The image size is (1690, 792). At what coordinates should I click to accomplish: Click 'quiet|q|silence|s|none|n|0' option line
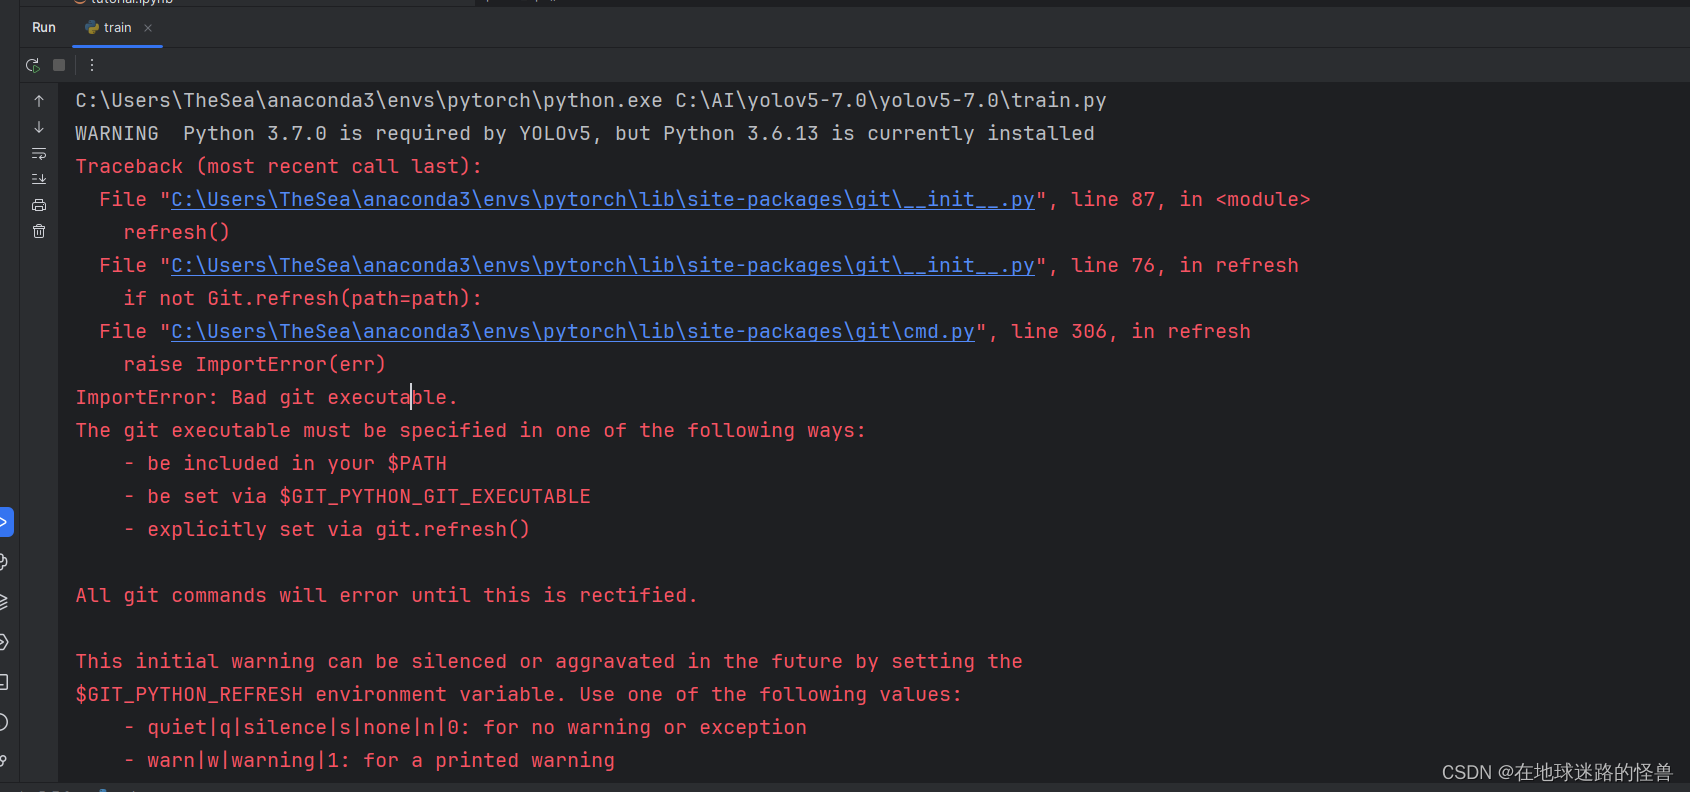pyautogui.click(x=465, y=728)
